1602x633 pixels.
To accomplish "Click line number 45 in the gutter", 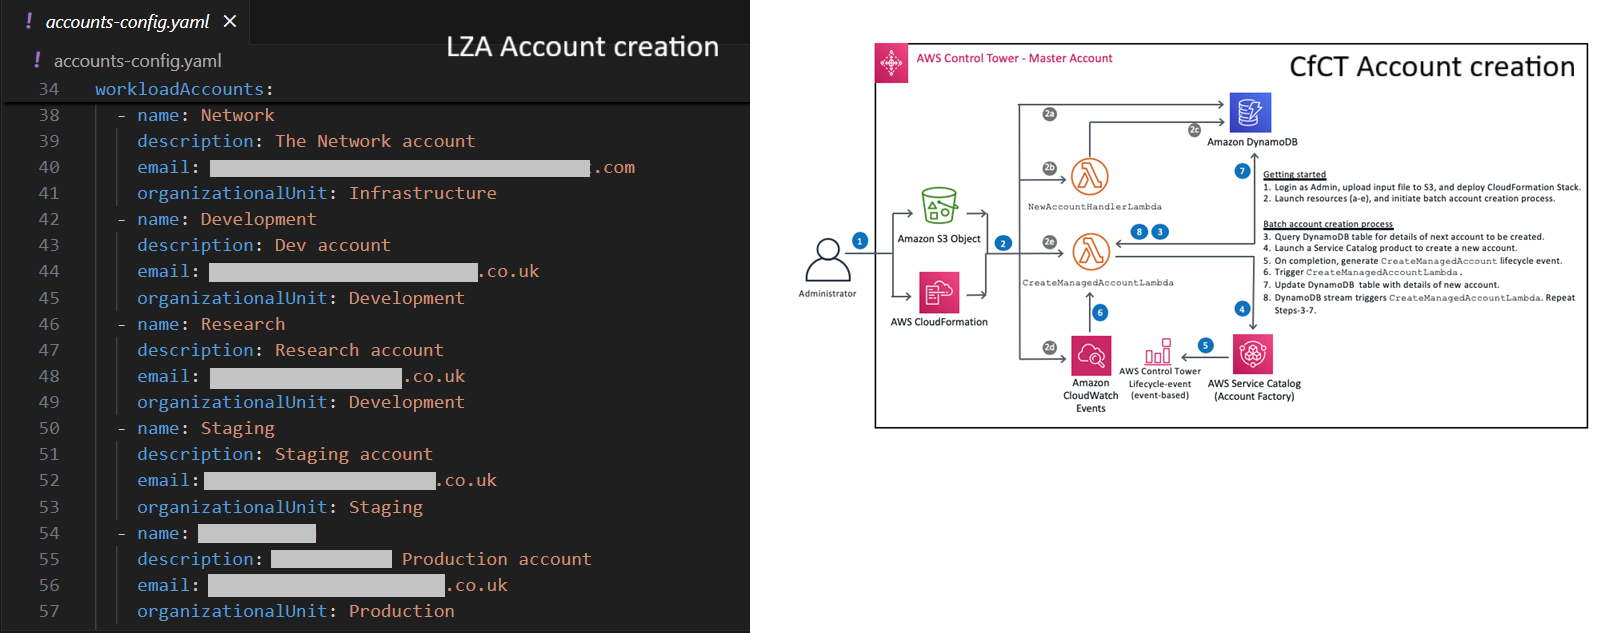I will (49, 298).
